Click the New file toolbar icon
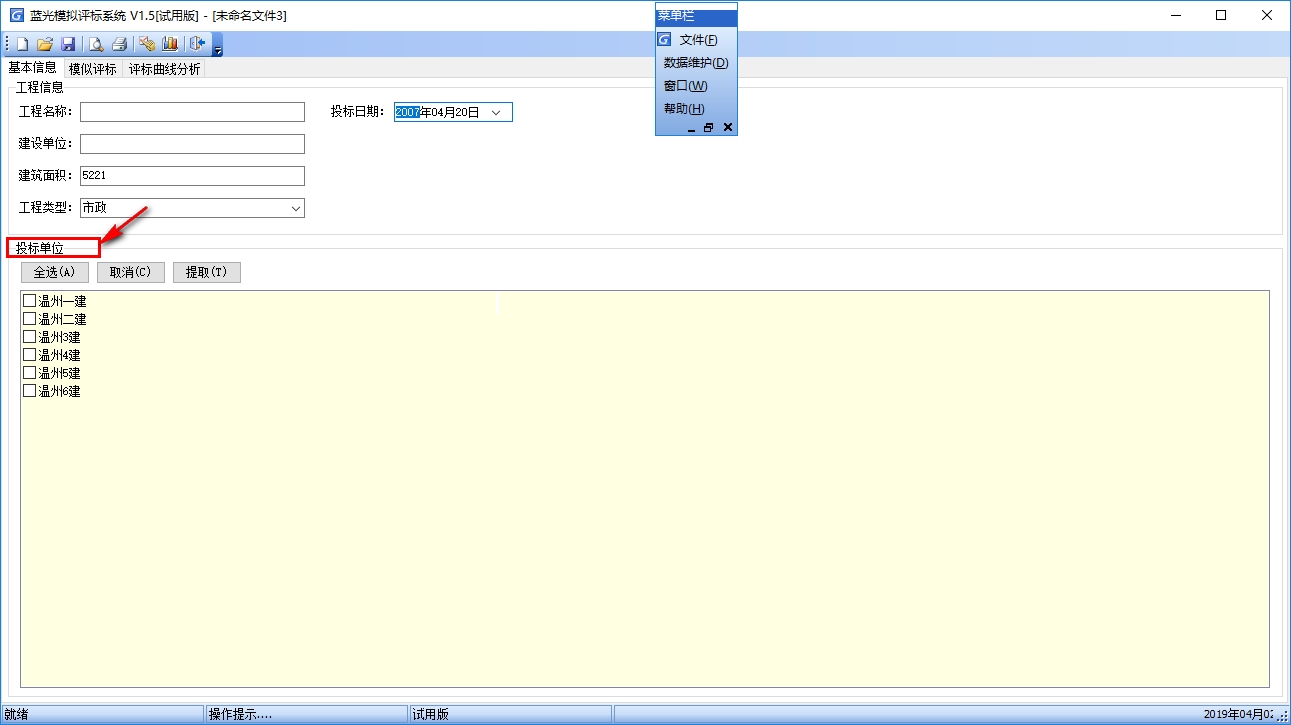 tap(22, 44)
